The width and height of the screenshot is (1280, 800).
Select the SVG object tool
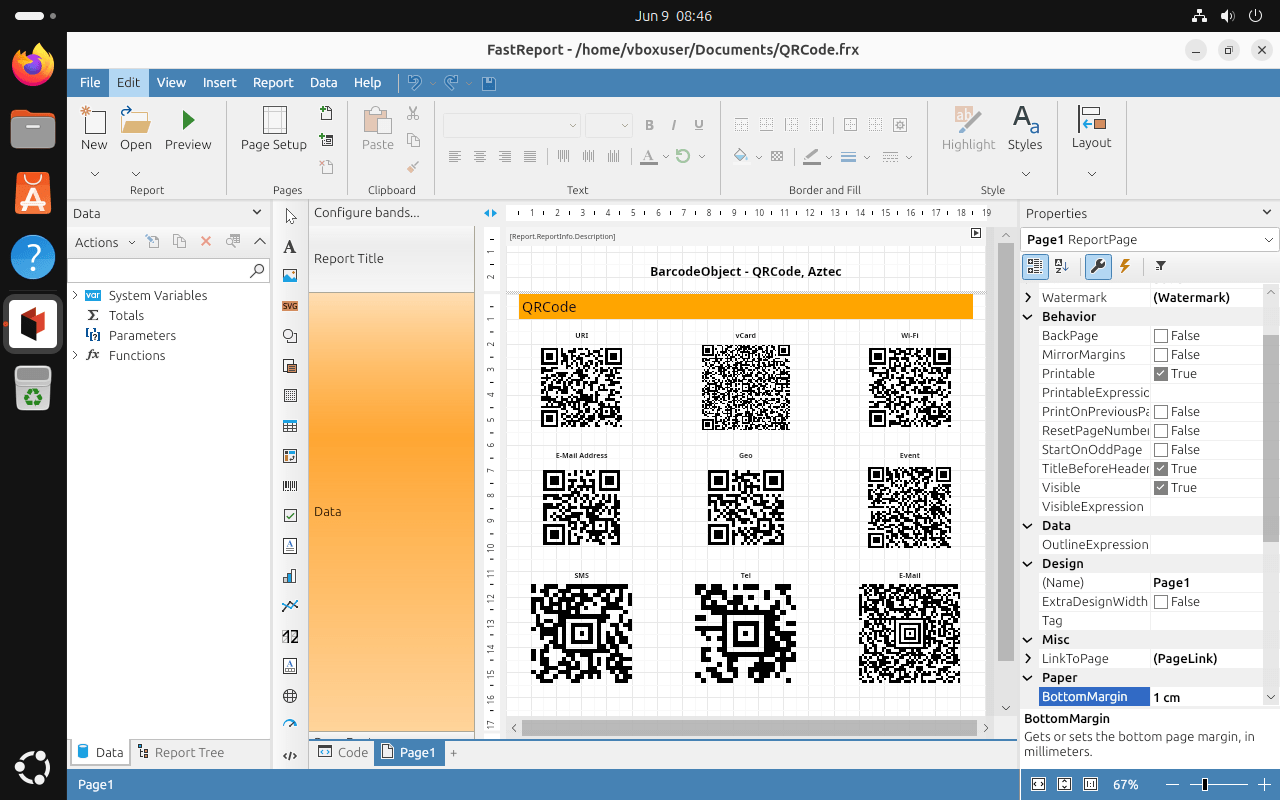tap(291, 306)
